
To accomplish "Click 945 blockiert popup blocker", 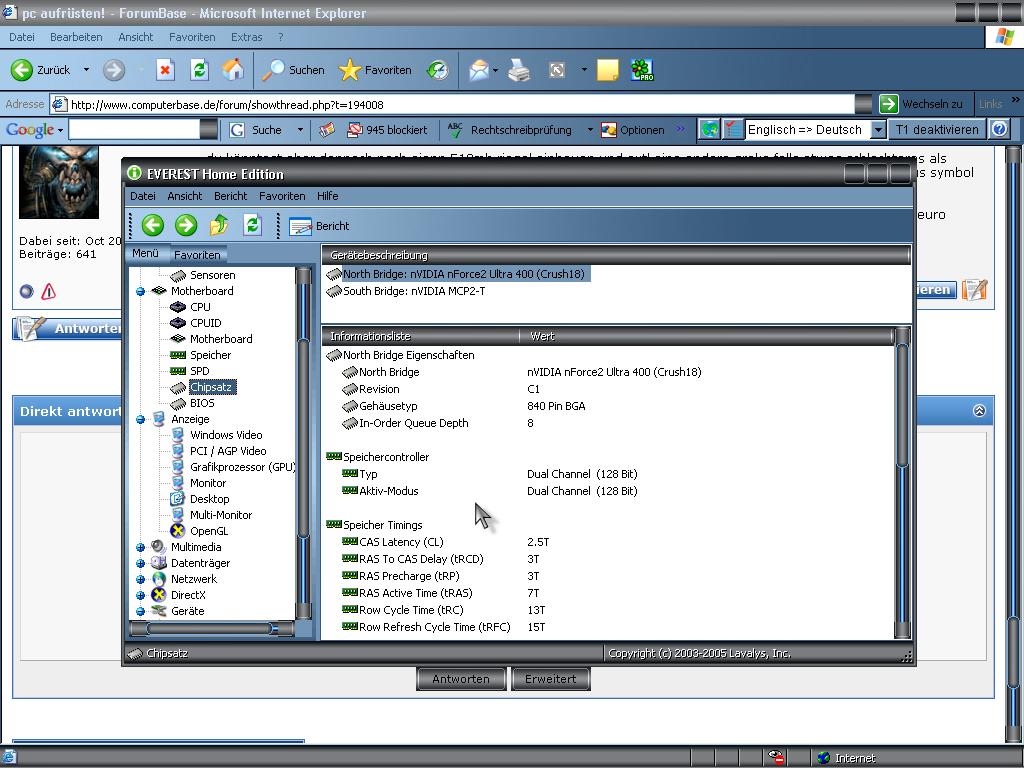I will (387, 130).
